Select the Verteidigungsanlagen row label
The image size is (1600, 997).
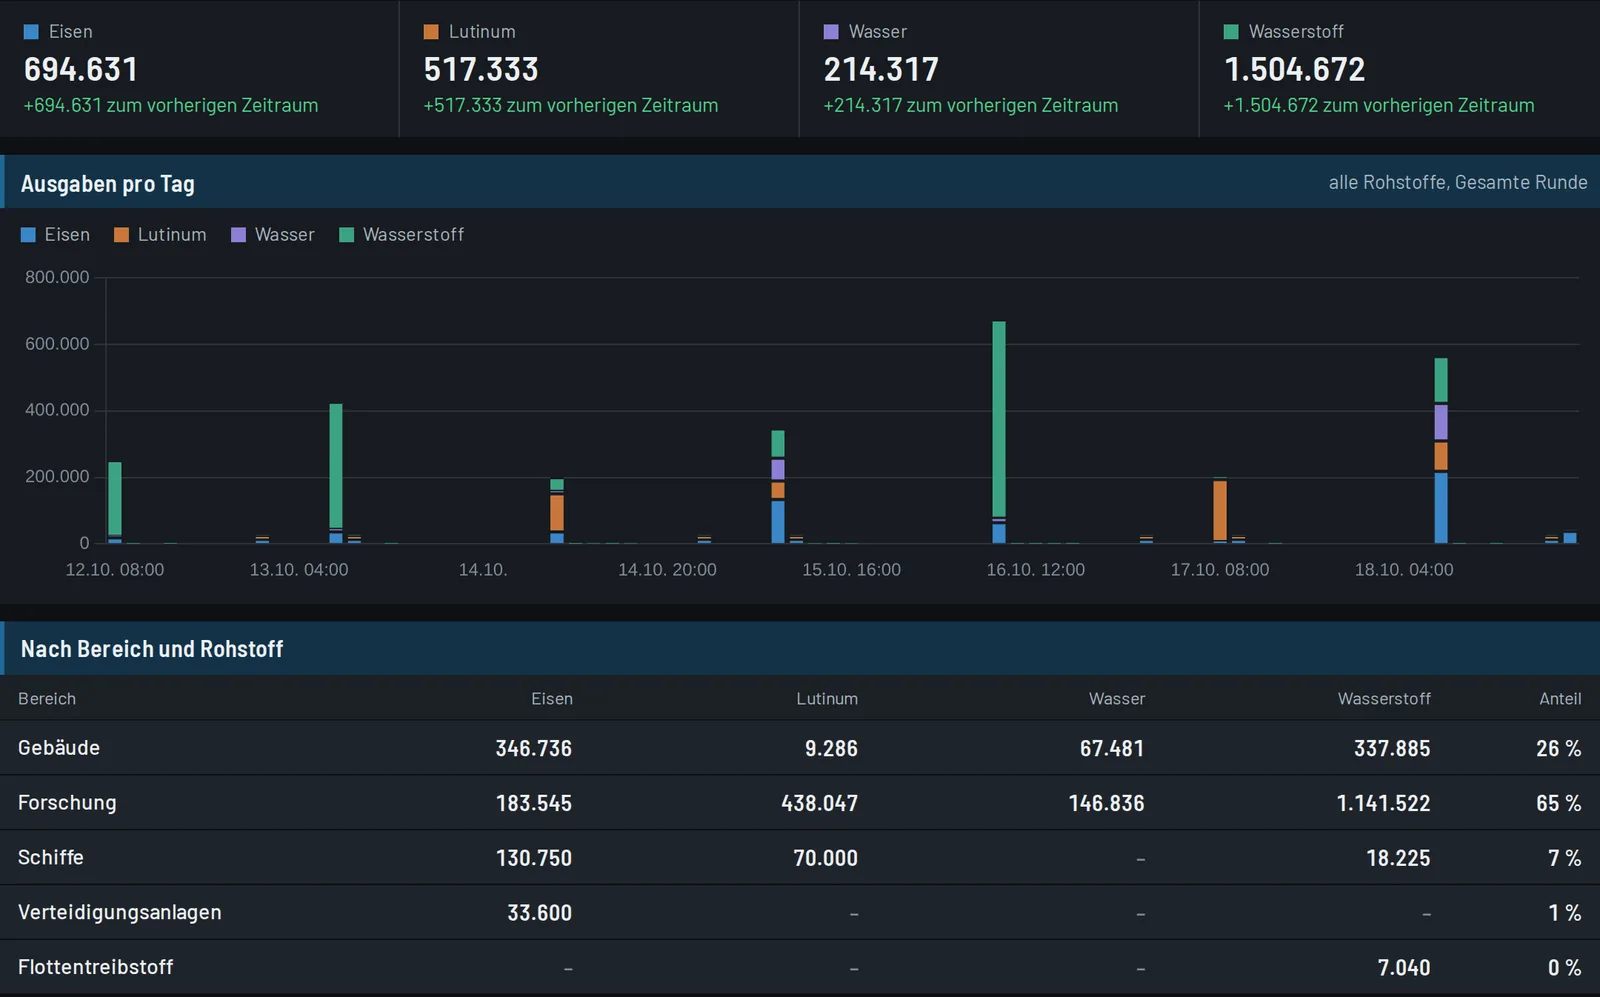coord(120,913)
